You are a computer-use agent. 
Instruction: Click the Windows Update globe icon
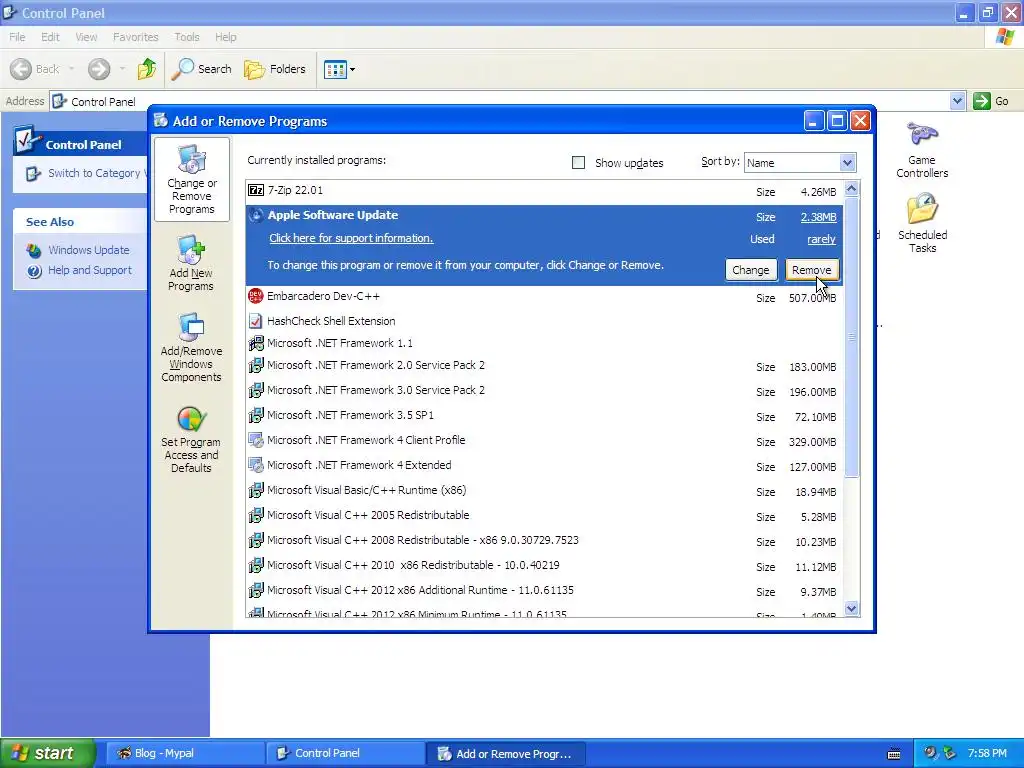click(x=34, y=250)
